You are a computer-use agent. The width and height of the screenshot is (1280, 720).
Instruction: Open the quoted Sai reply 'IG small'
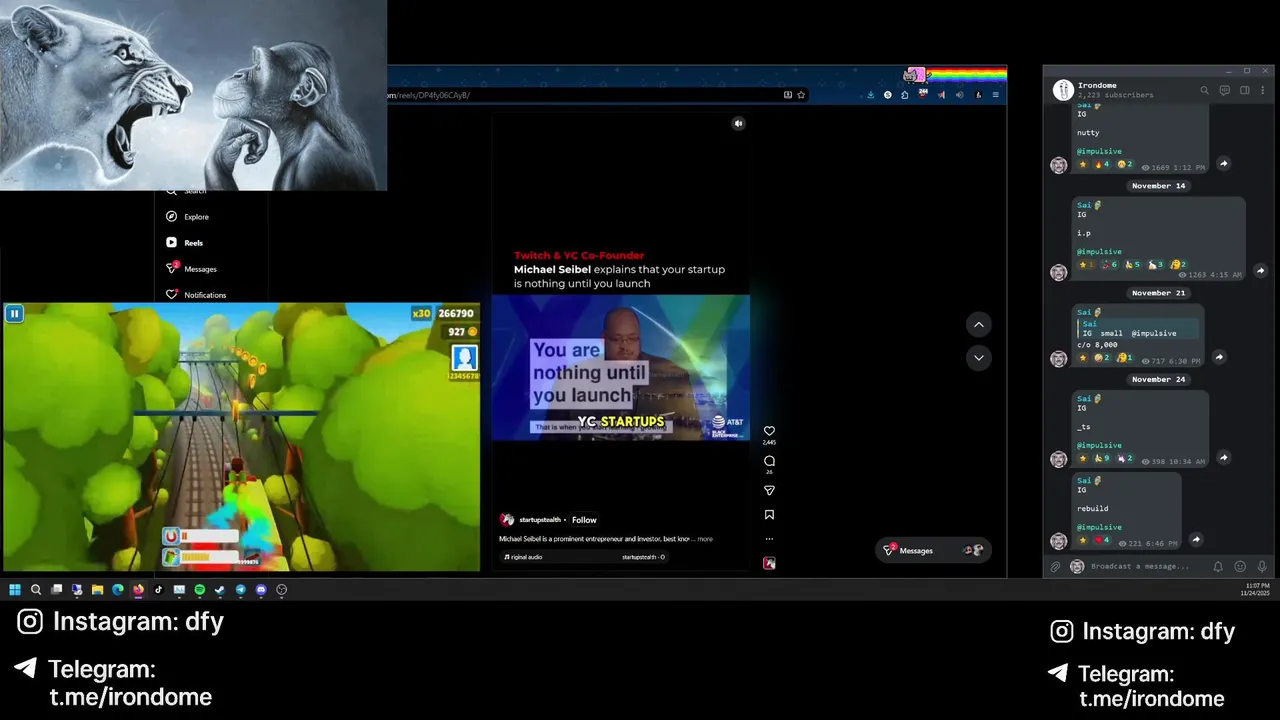pos(1136,328)
